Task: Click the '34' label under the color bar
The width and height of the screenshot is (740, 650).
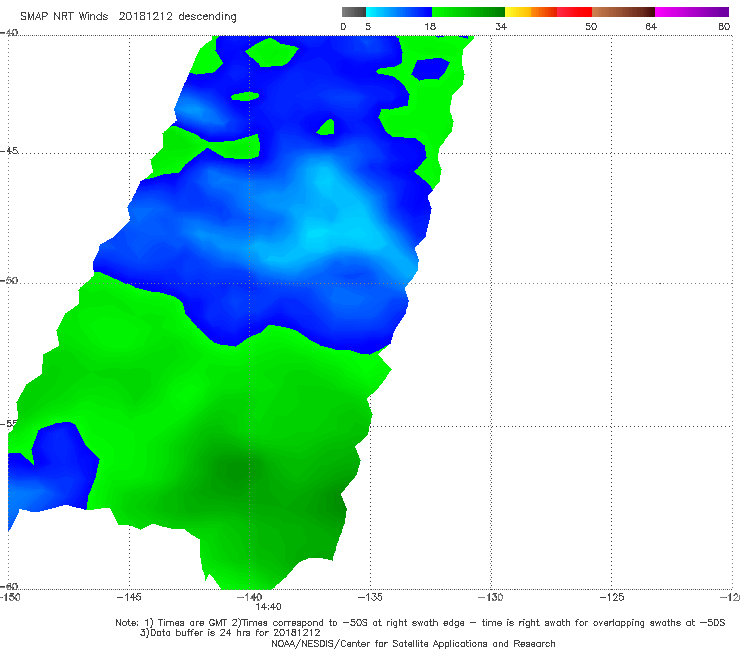Action: (501, 26)
